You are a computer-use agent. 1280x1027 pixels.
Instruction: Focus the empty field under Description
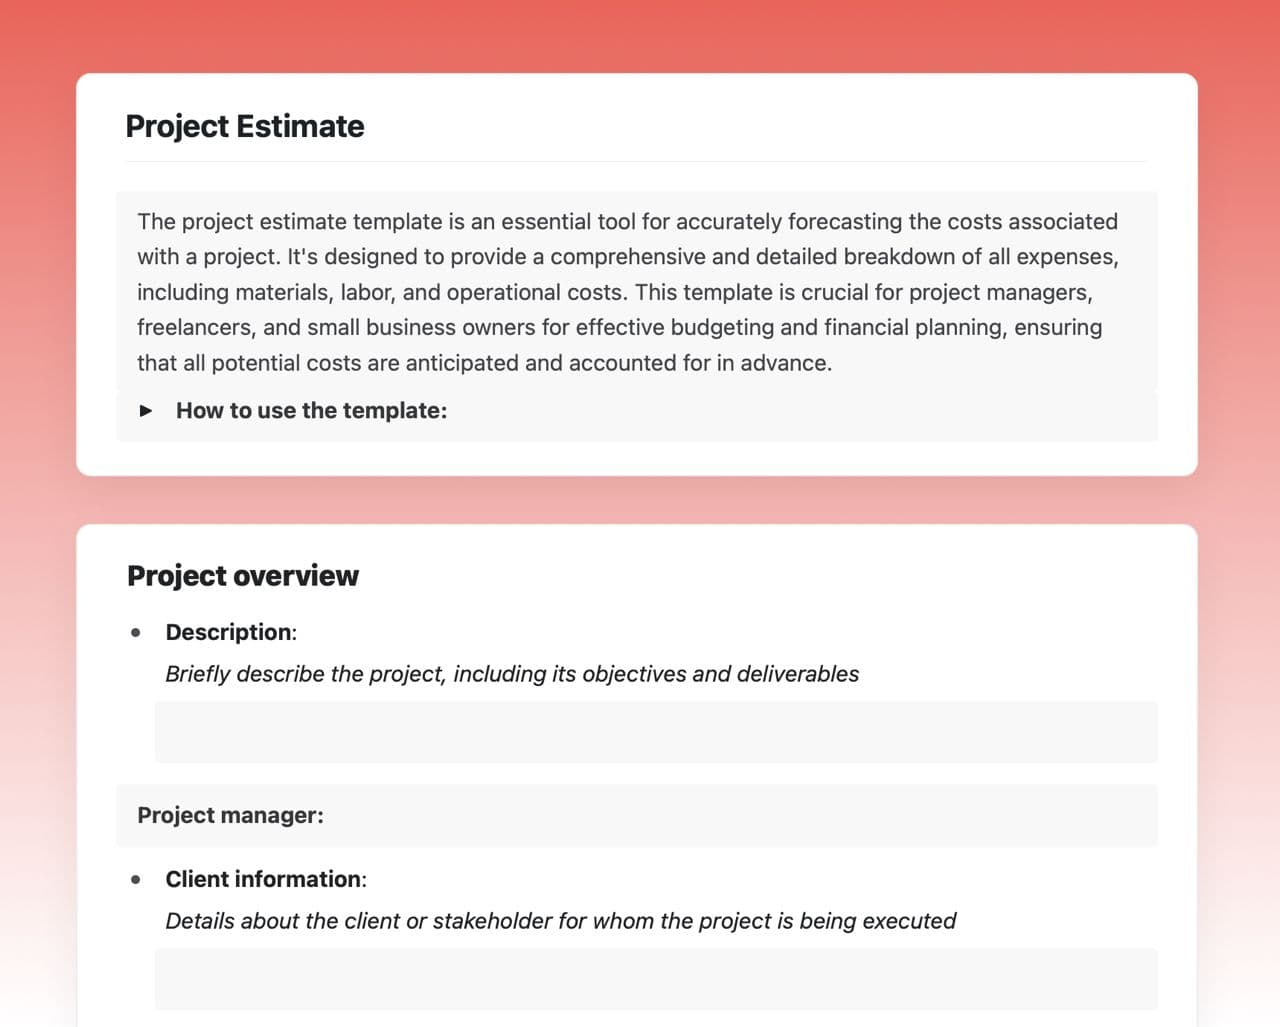(x=656, y=732)
